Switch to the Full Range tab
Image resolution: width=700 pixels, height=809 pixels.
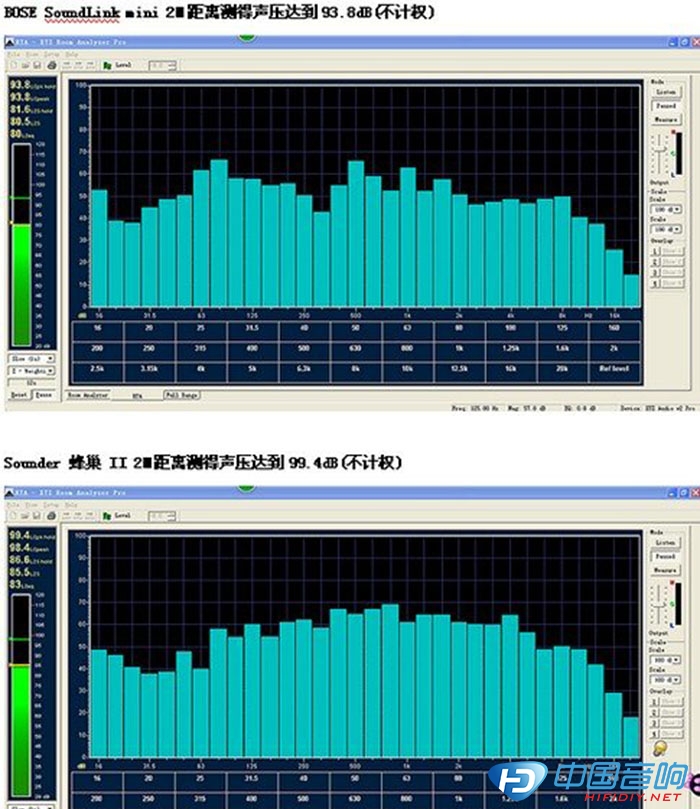point(181,396)
